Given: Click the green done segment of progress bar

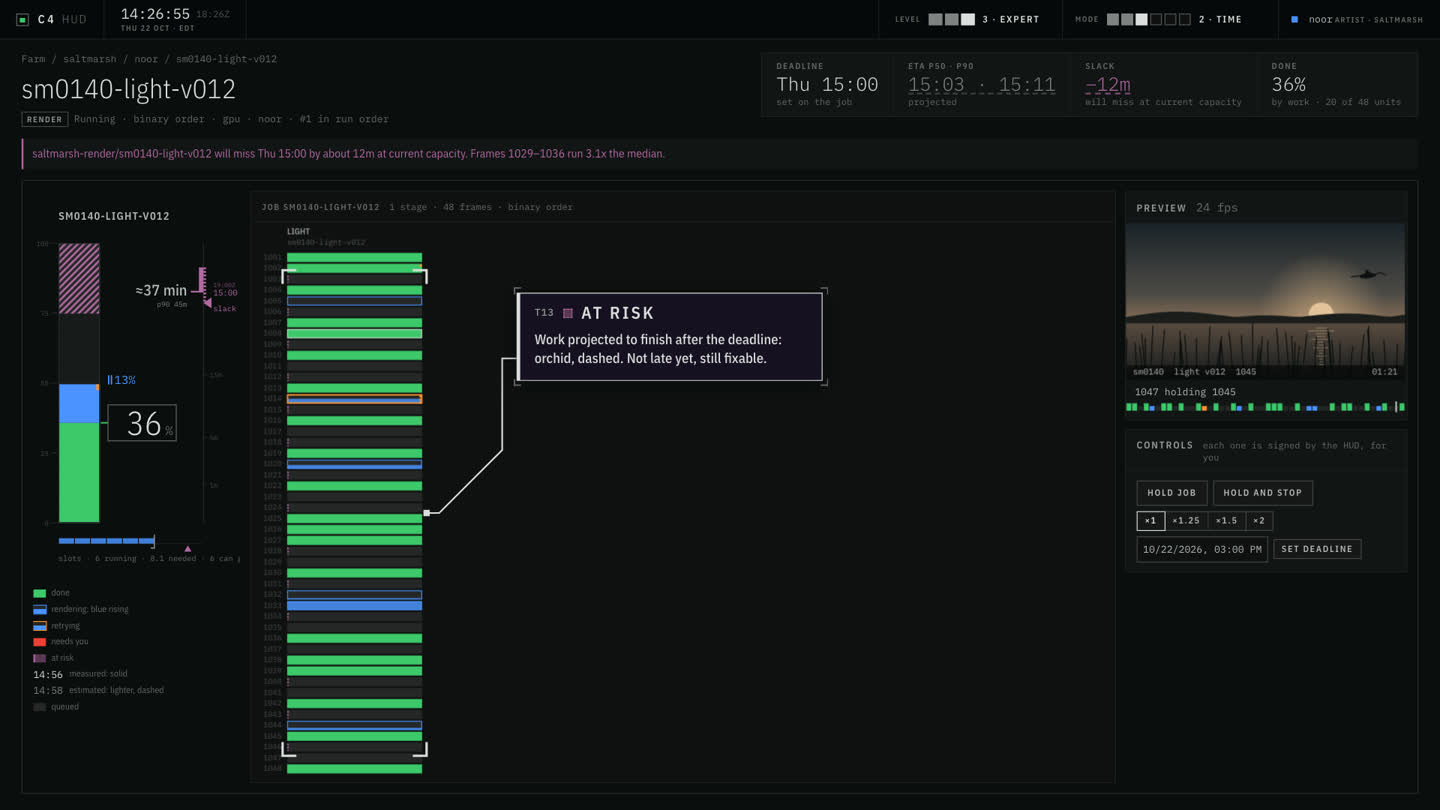Looking at the screenshot, I should pos(79,472).
